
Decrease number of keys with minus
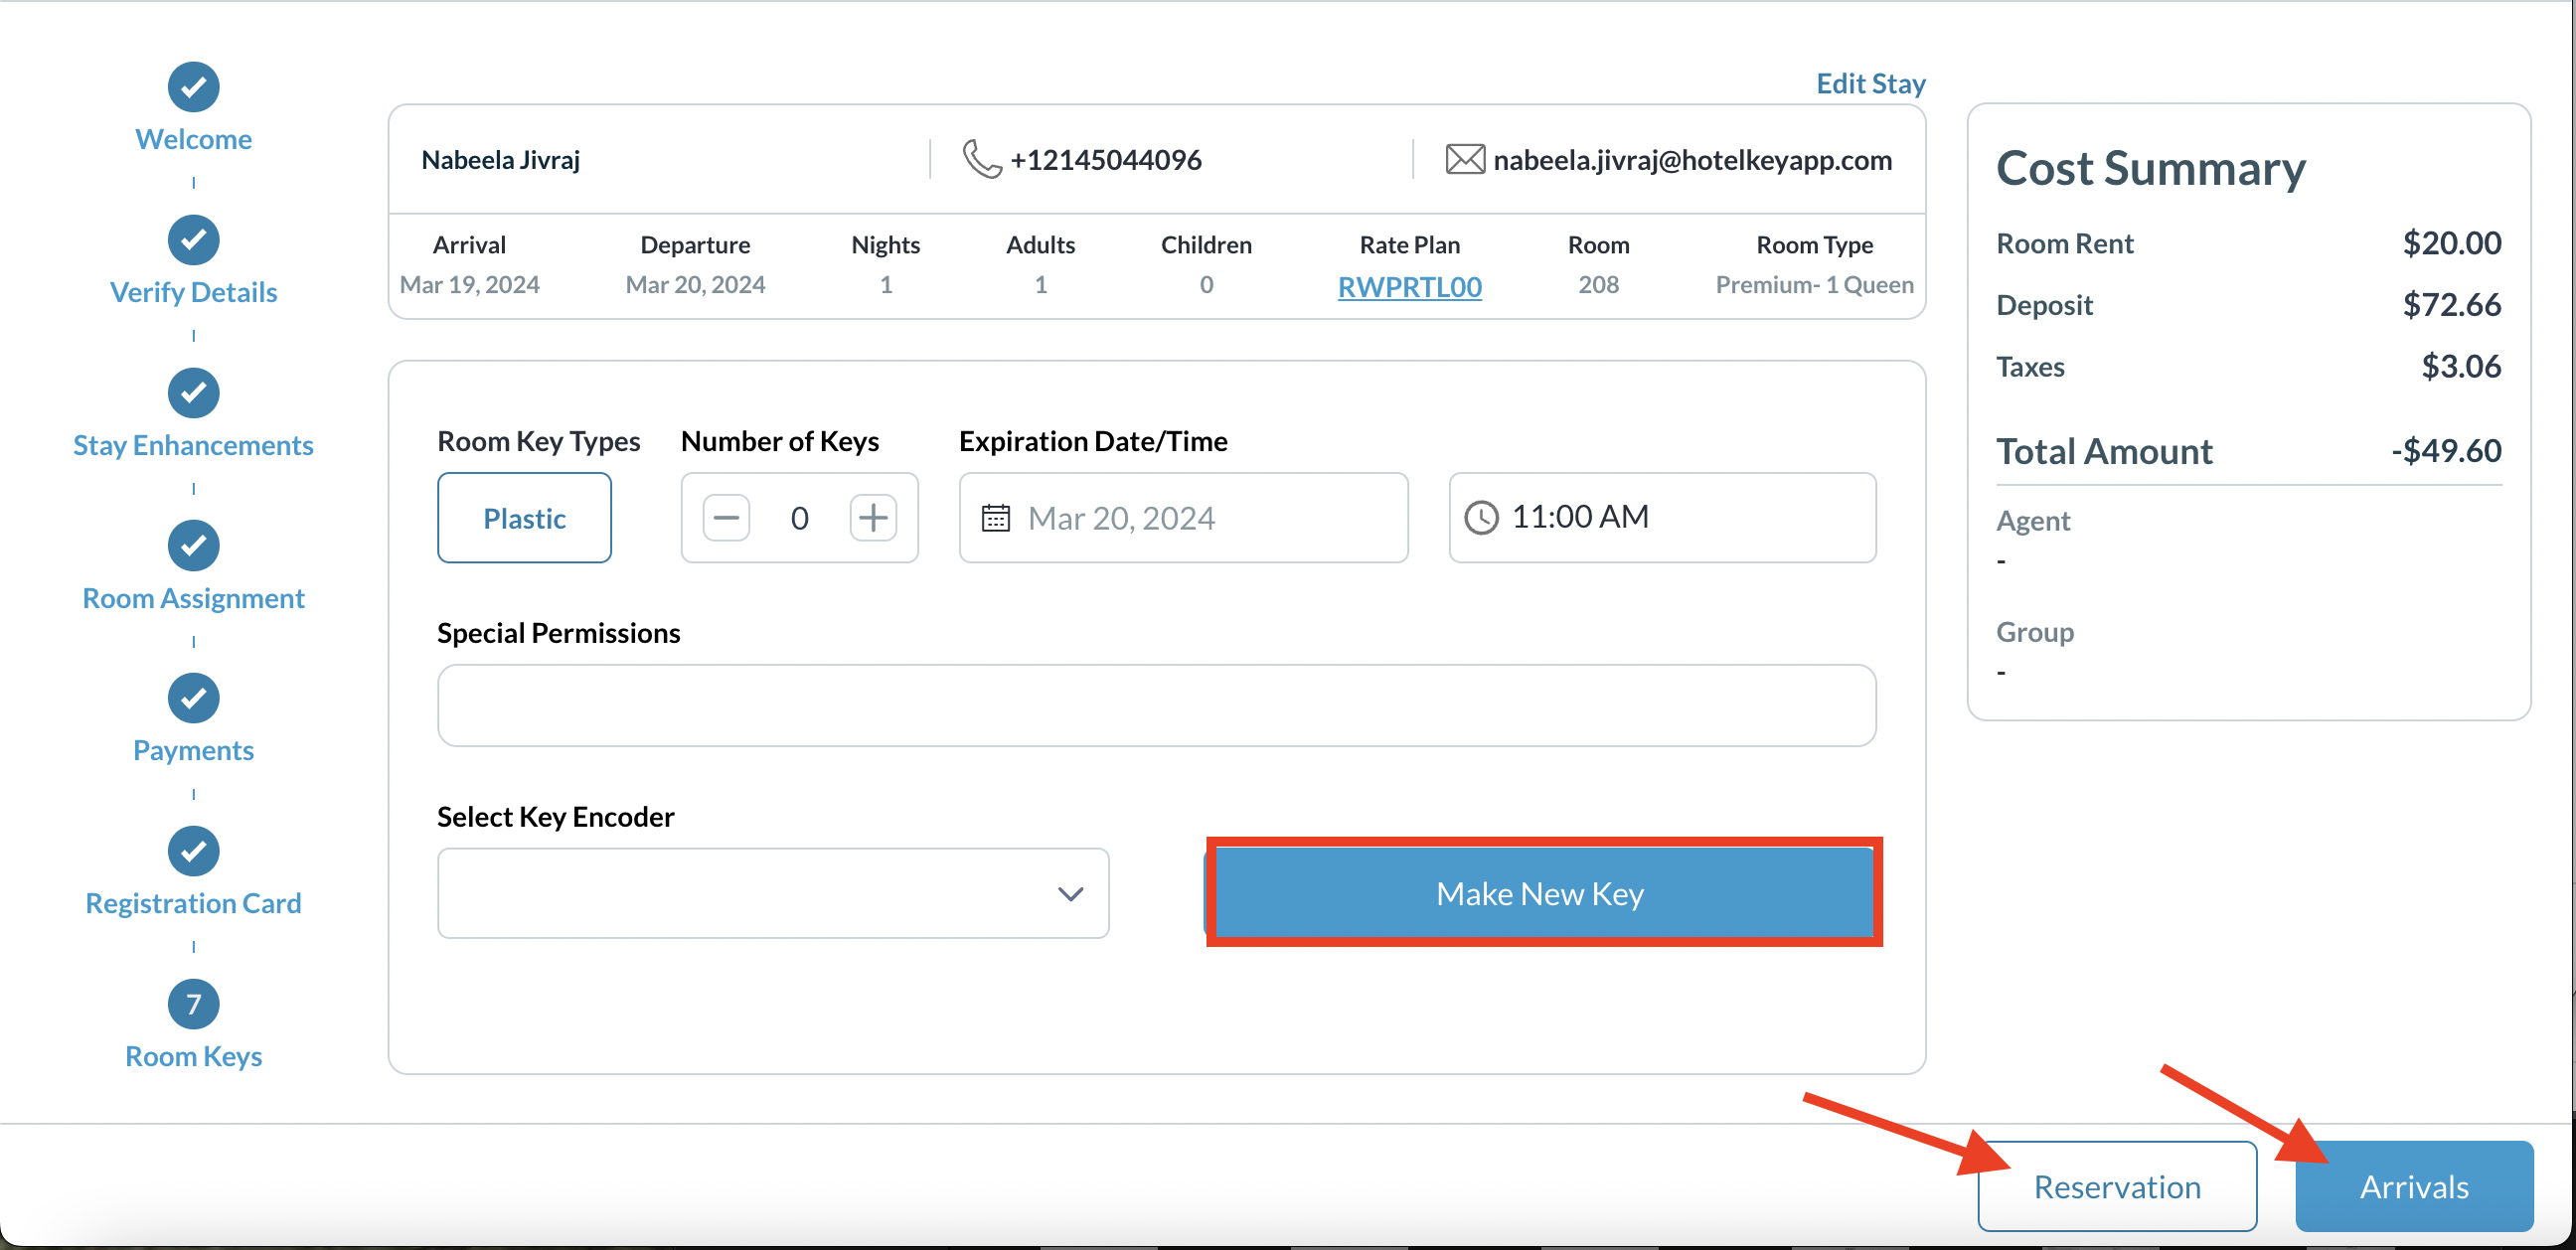pos(726,518)
